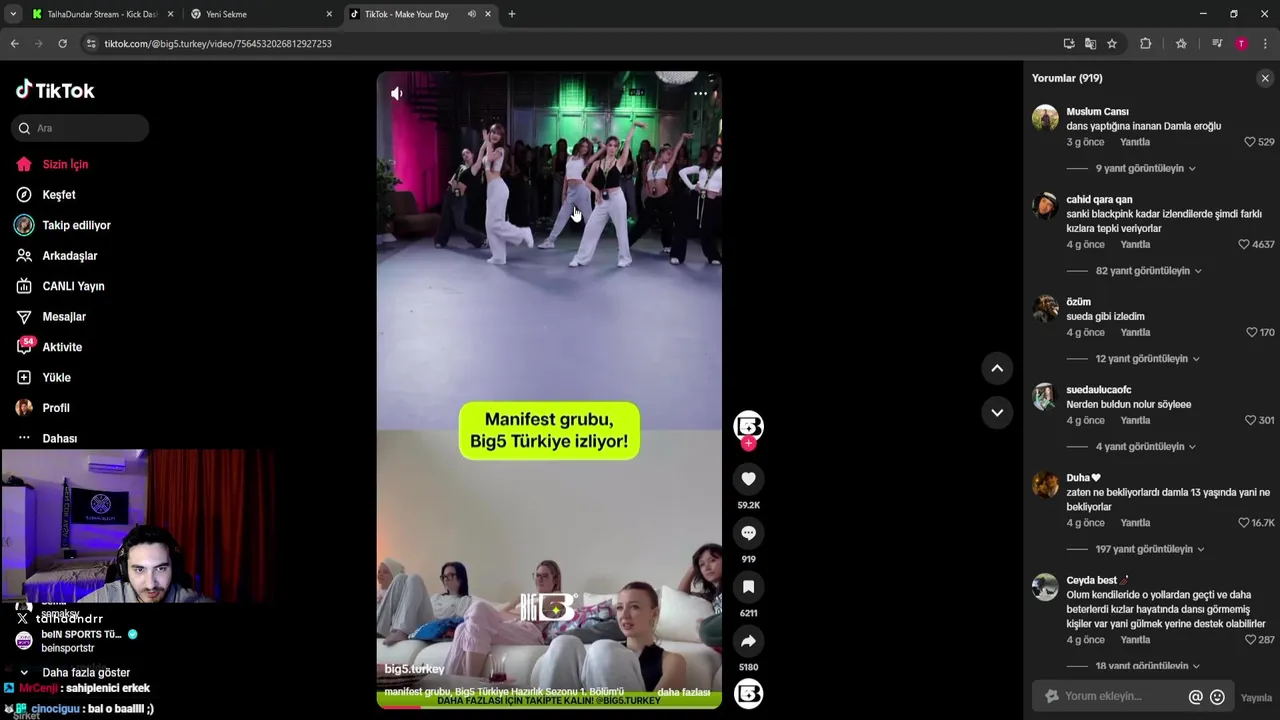The width and height of the screenshot is (1280, 720).
Task: Like the video with heart icon
Action: click(748, 479)
